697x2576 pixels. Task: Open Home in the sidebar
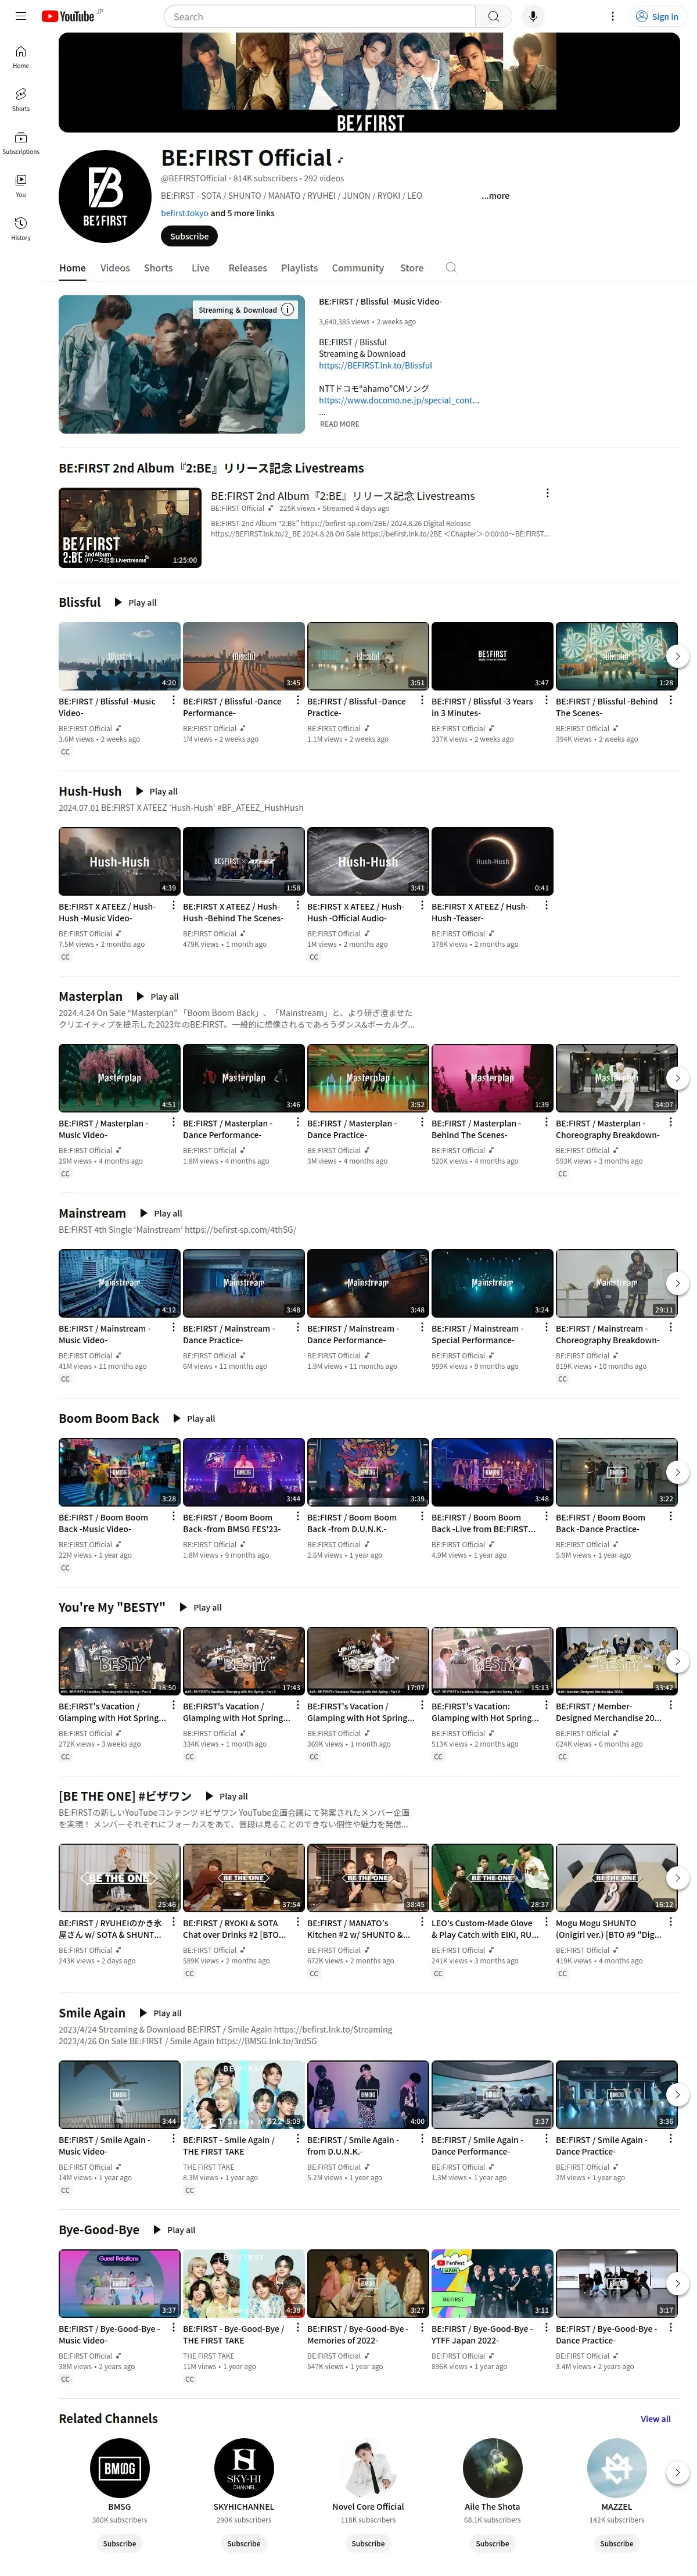click(21, 57)
